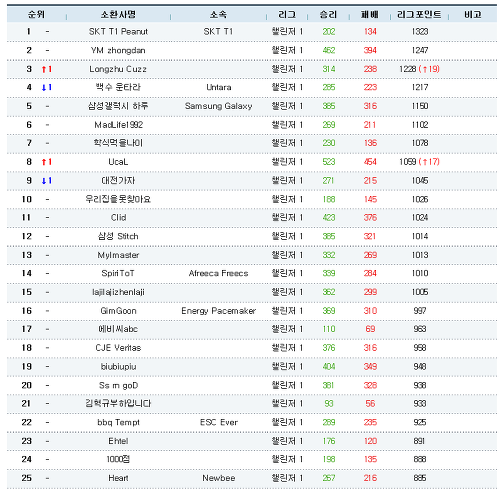Select summoner CJE Veritas
Image resolution: width=500 pixels, height=491 pixels.
(x=118, y=348)
